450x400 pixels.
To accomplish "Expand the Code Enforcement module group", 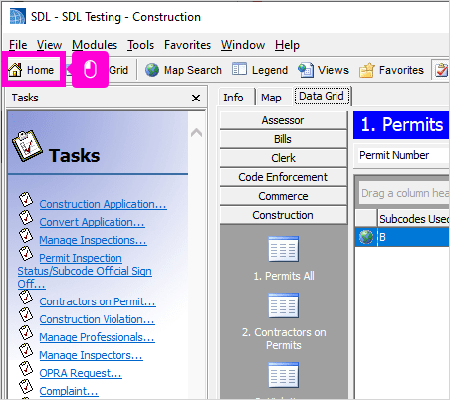I will [x=283, y=177].
